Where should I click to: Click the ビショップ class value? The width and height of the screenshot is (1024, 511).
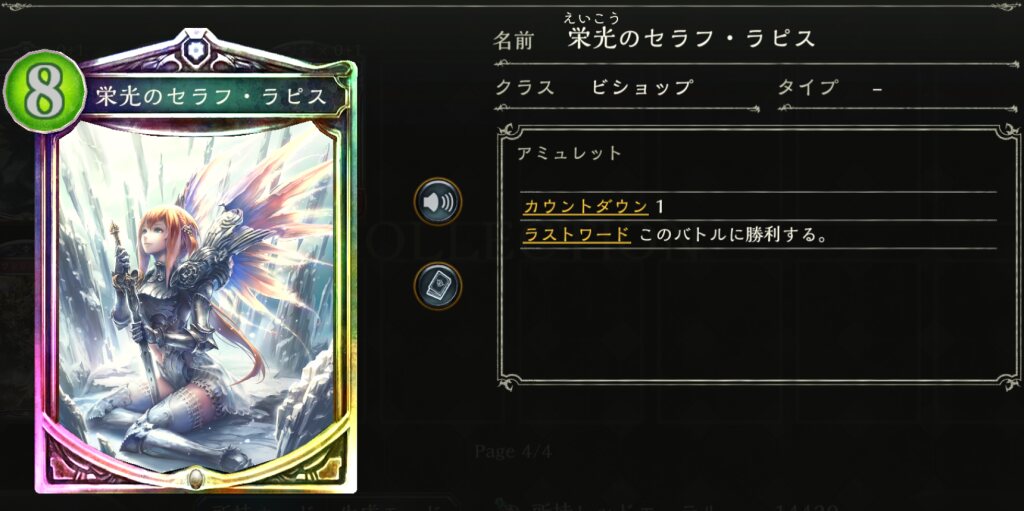(x=641, y=88)
